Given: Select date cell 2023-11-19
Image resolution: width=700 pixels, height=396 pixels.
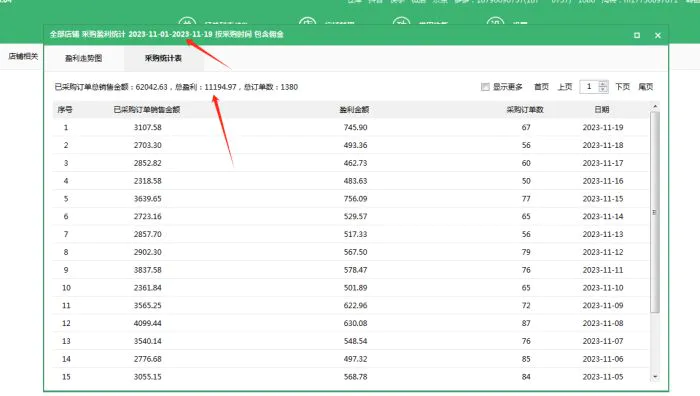Looking at the screenshot, I should coord(603,127).
